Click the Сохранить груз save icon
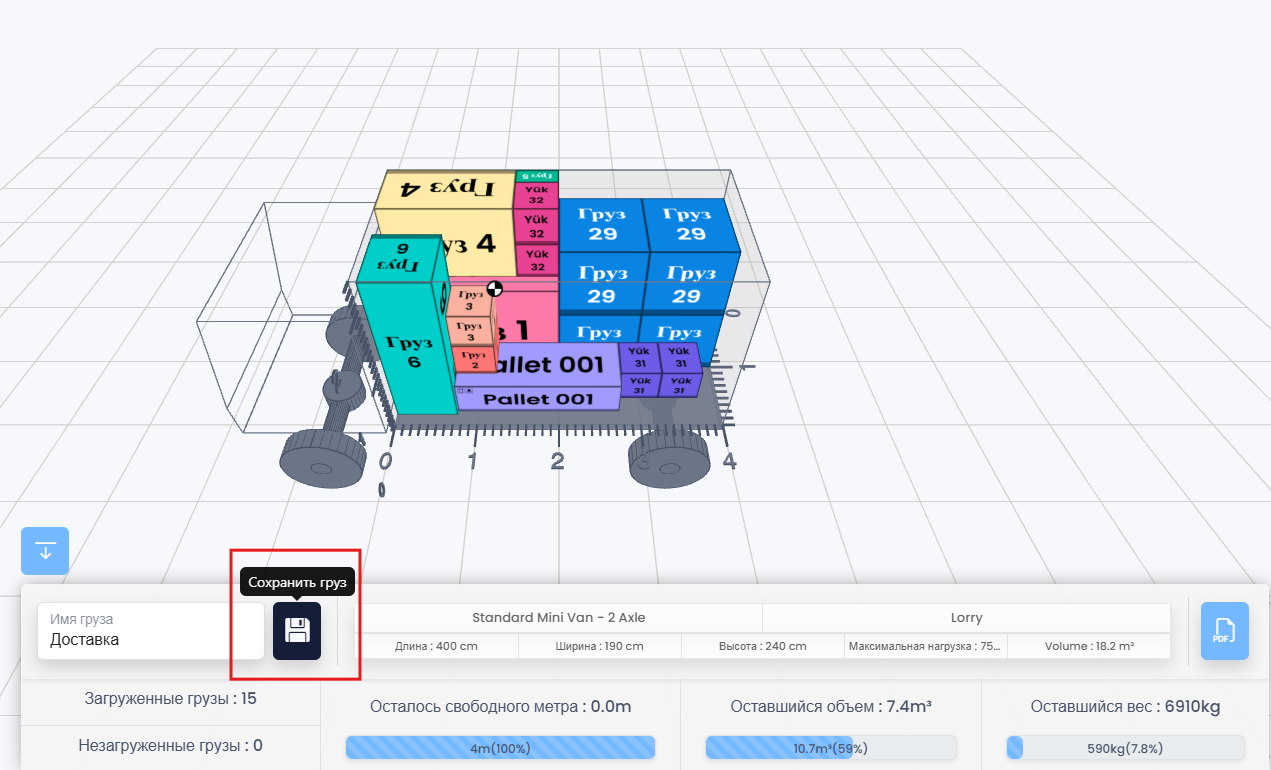Screen dimensions: 1271x770 [296, 632]
